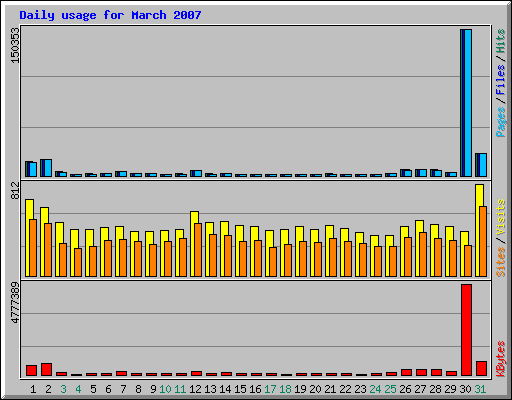Viewport: 512px width, 400px height.
Task: Select the 812 axis value of the middle chart
Action: point(15,191)
